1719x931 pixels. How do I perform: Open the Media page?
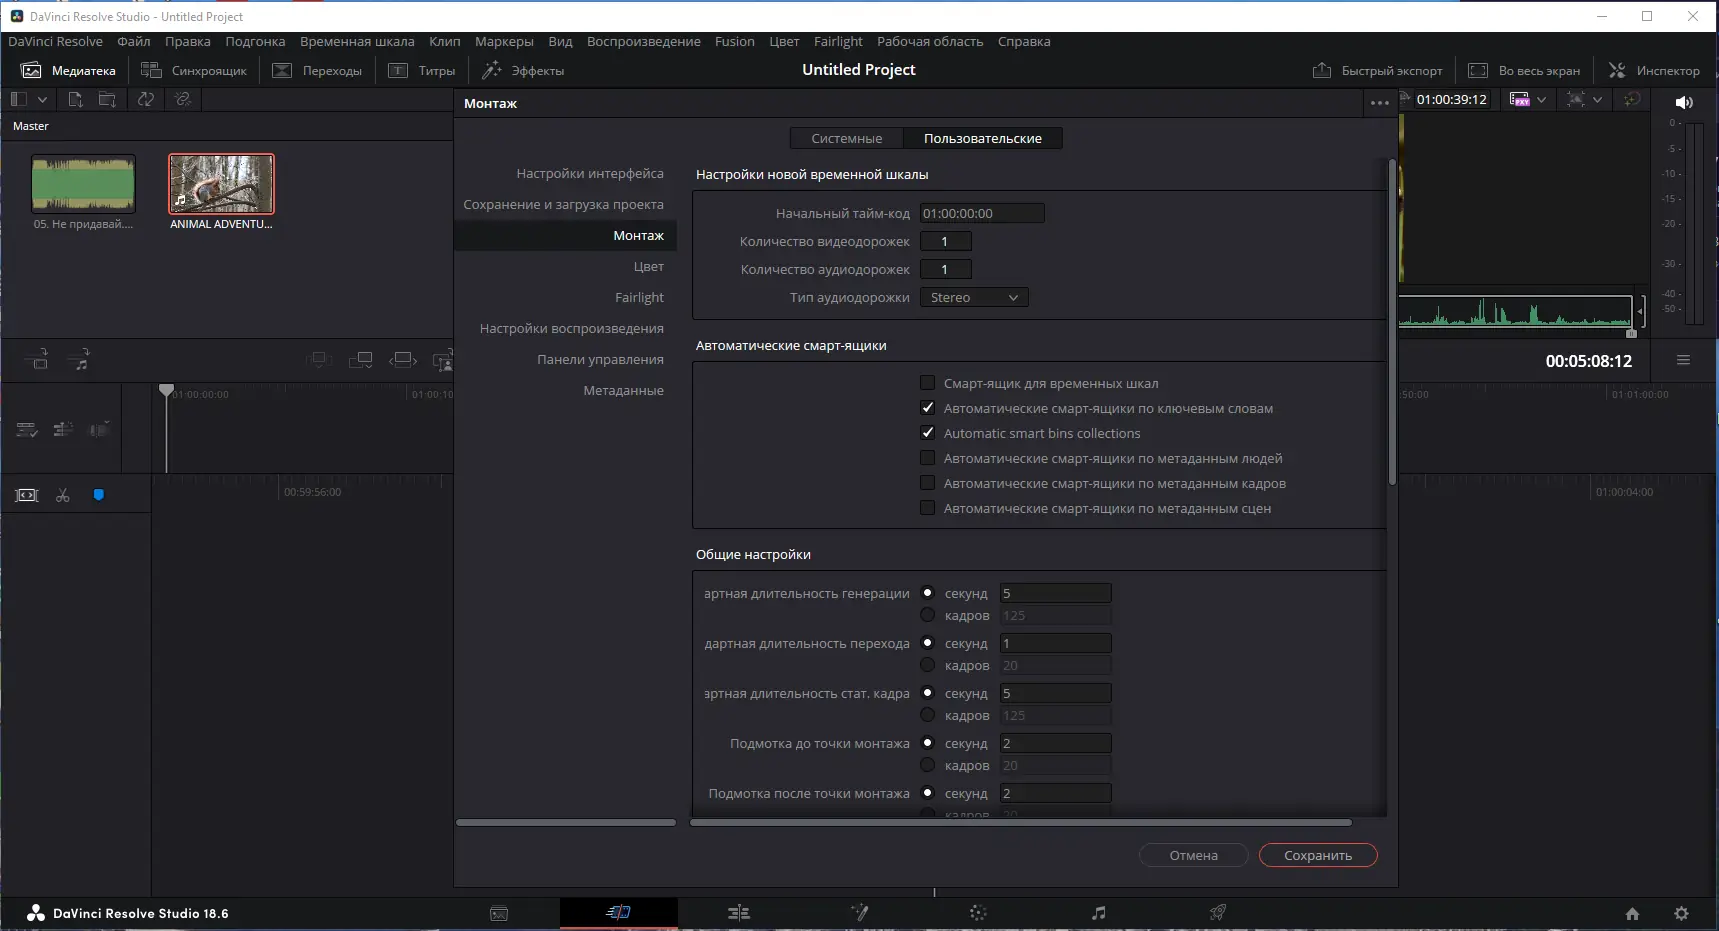tap(499, 912)
